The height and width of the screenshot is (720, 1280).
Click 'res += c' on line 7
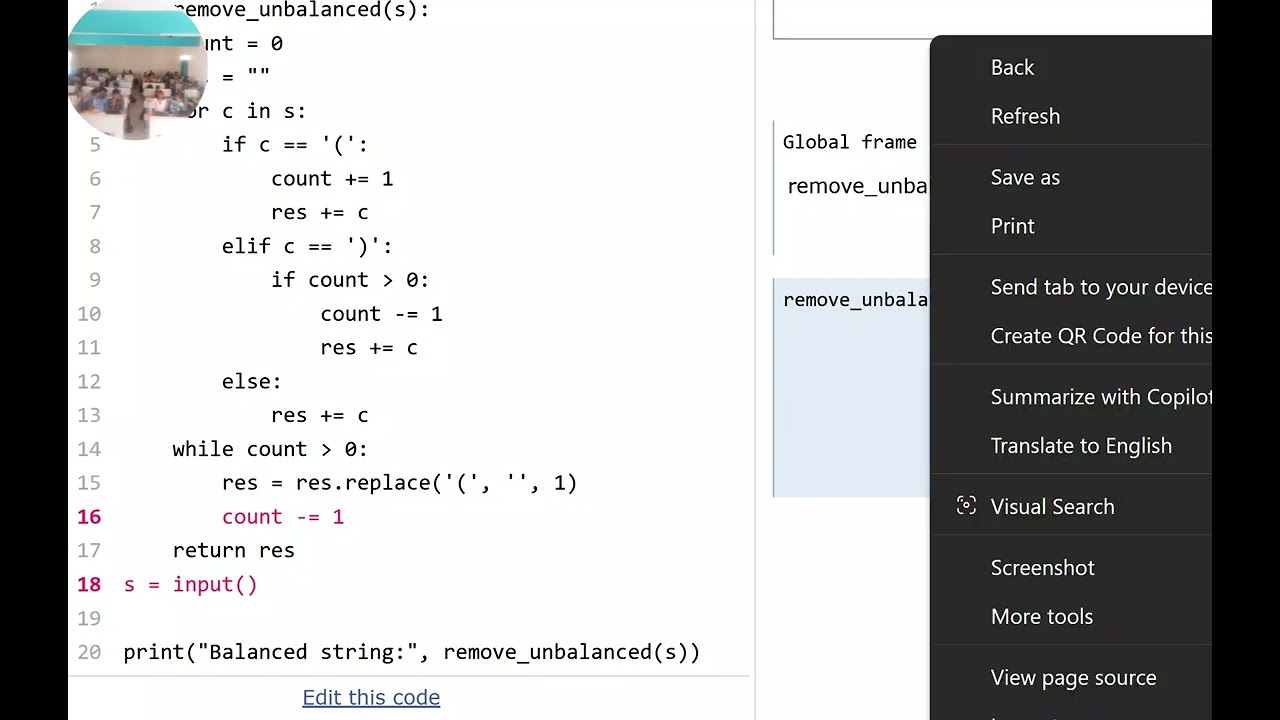(x=320, y=213)
